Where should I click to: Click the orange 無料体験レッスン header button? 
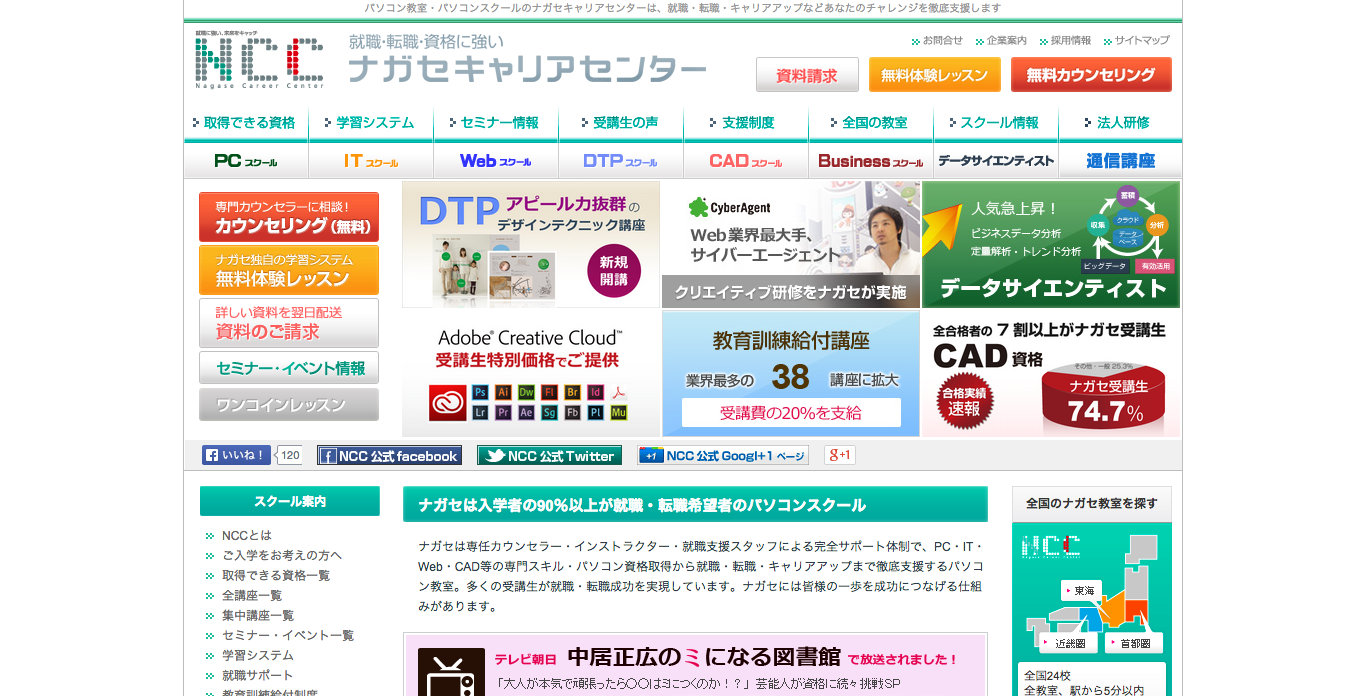(934, 75)
